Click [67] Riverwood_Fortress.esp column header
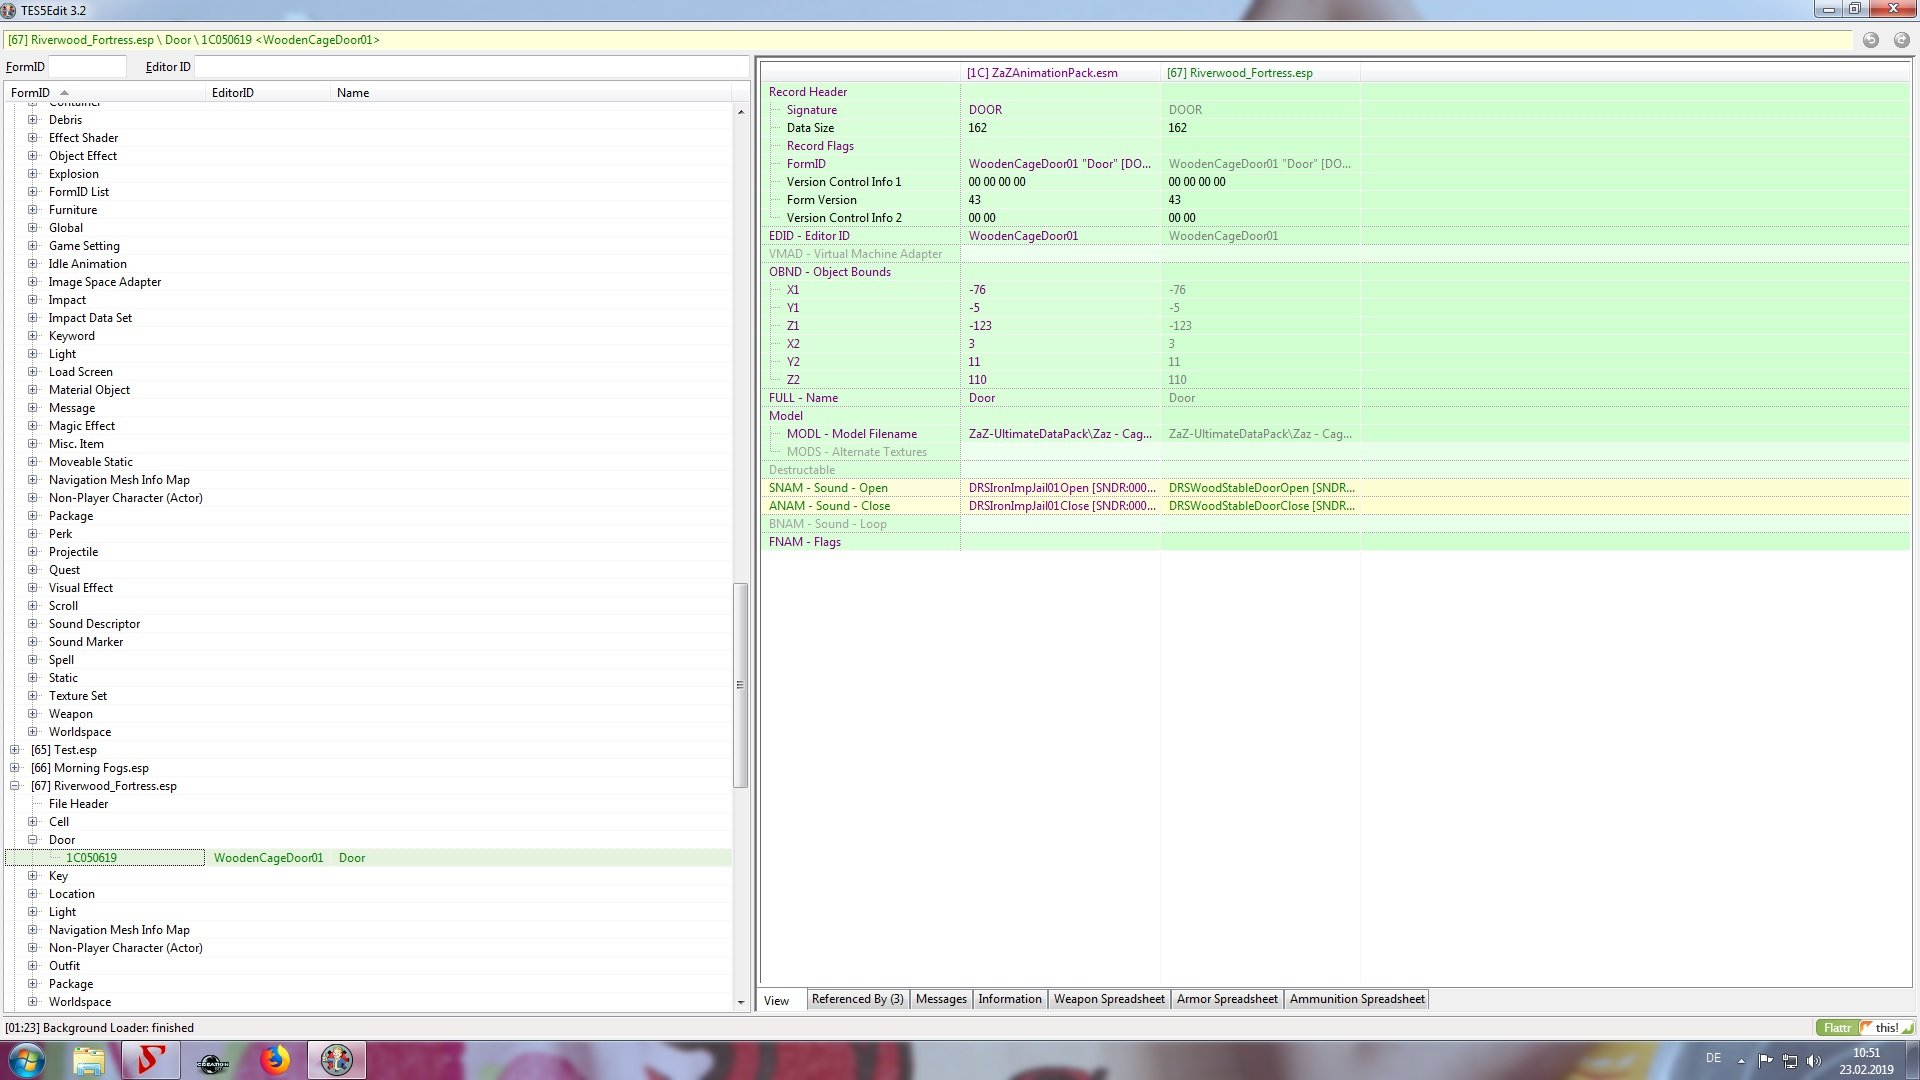The image size is (1920, 1080). pyautogui.click(x=1260, y=73)
